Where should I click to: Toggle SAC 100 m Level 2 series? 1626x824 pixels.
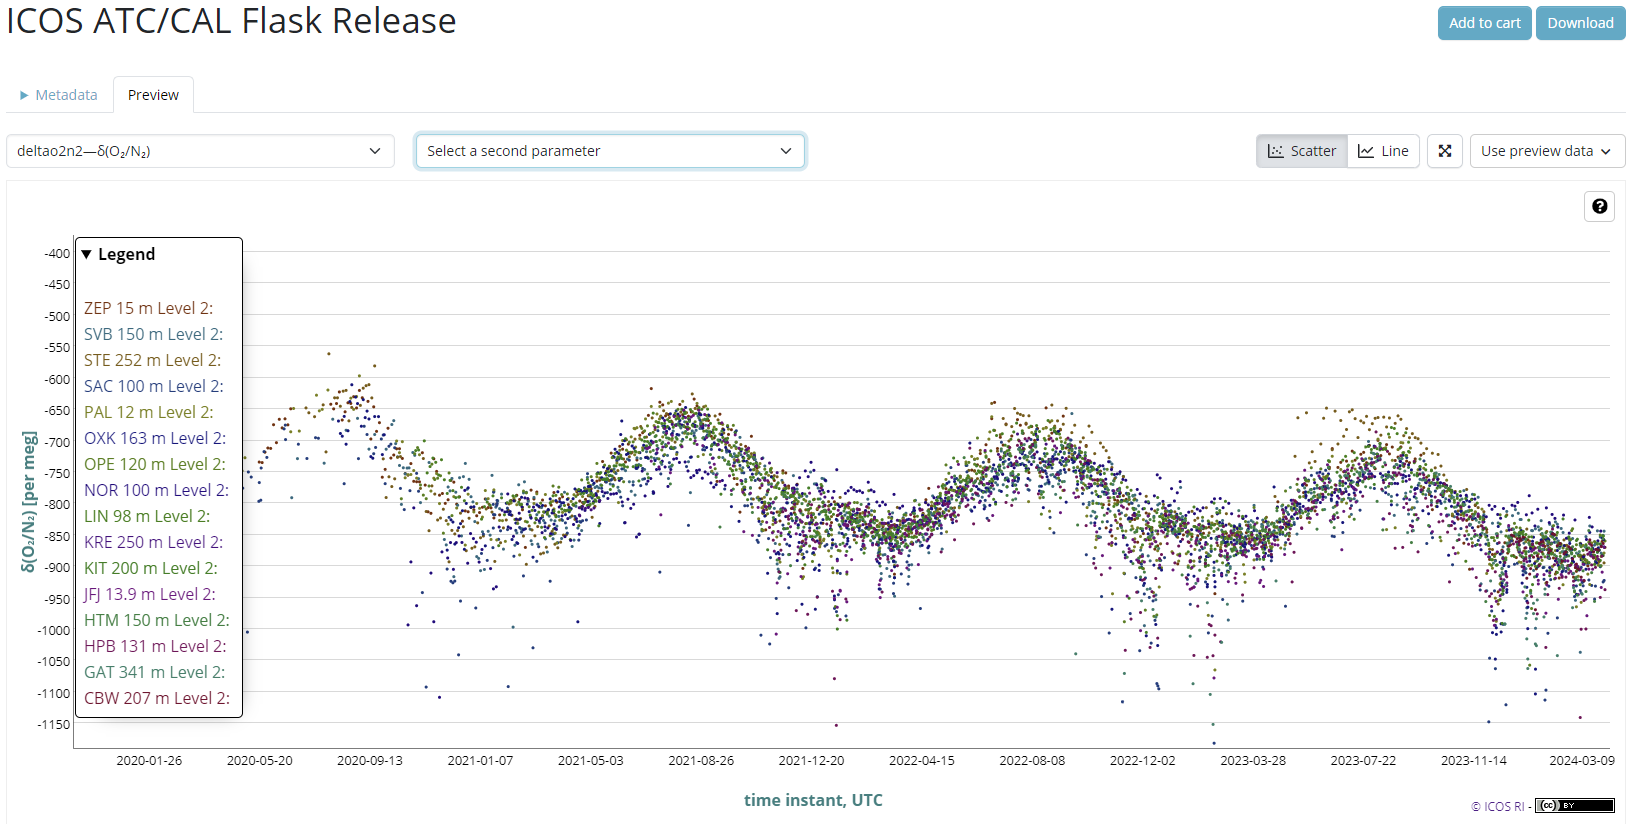[x=154, y=386]
